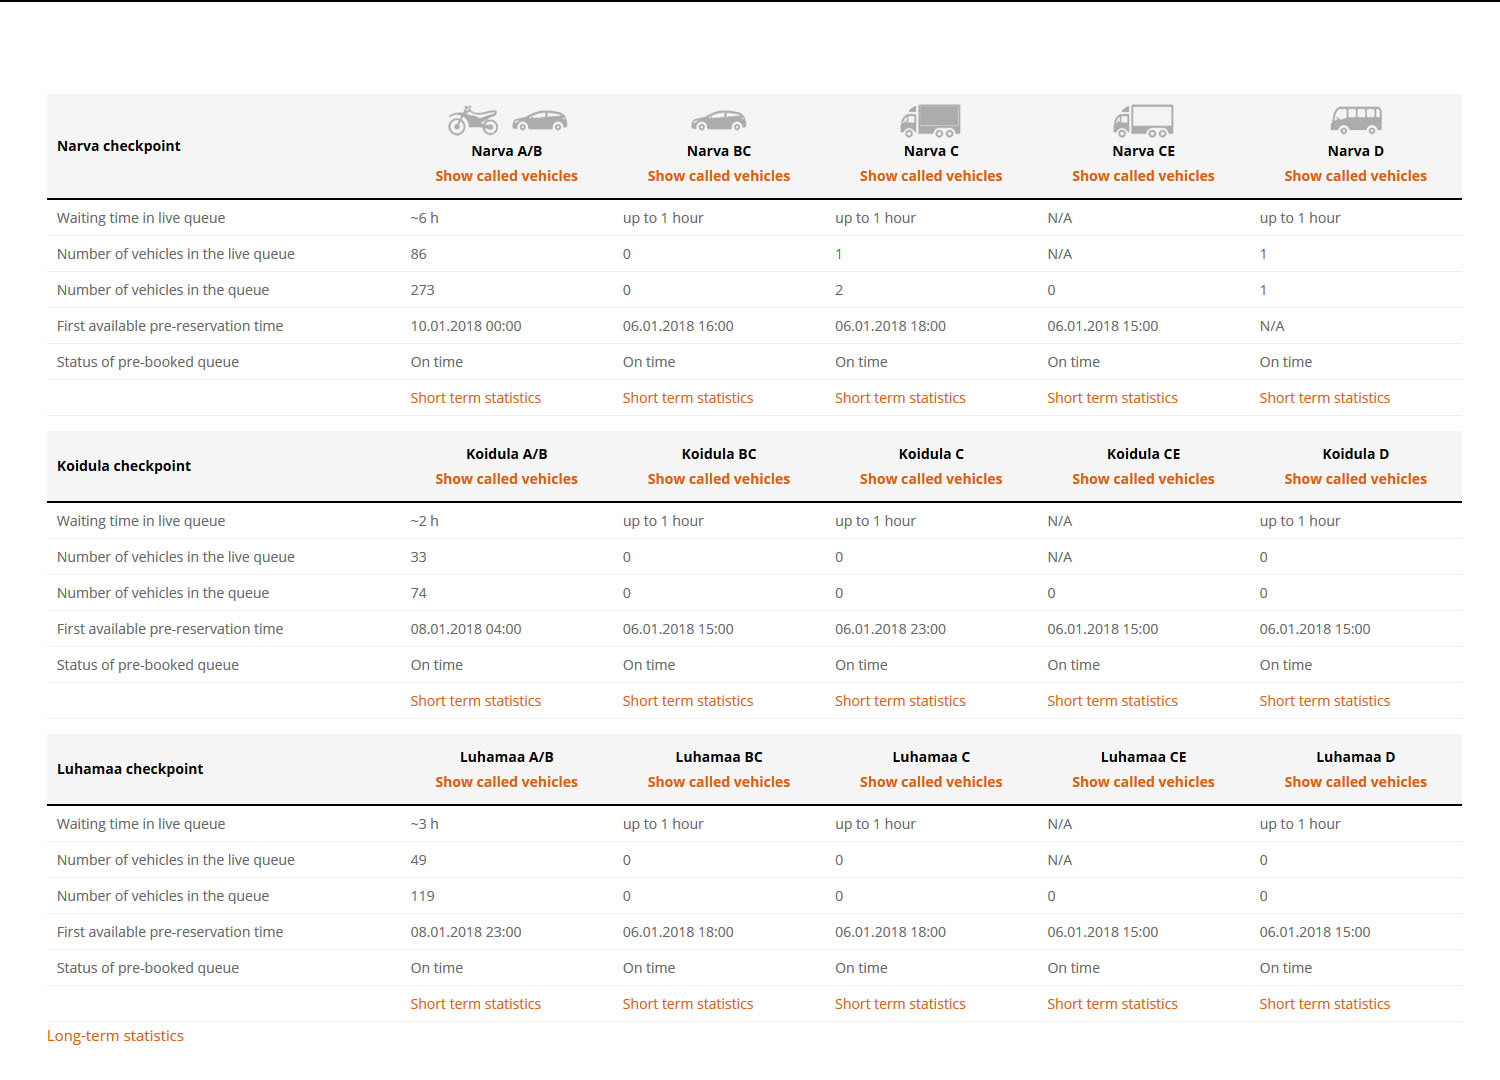Show called vehicles for Koidula C
Image resolution: width=1500 pixels, height=1080 pixels.
931,479
